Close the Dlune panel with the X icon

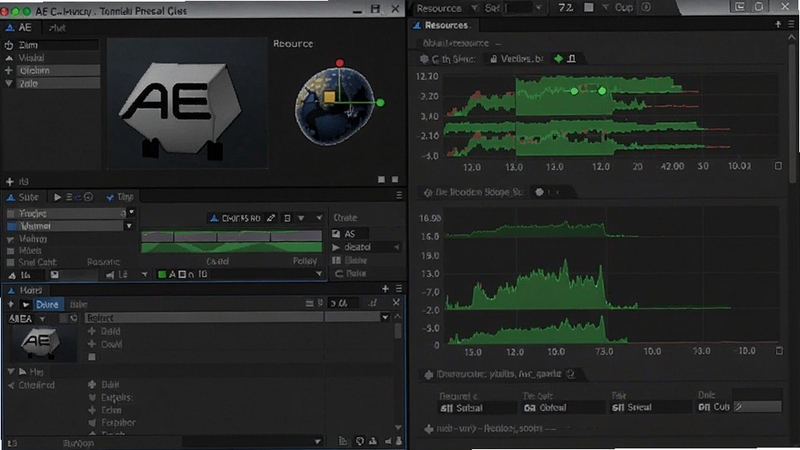pos(396,303)
